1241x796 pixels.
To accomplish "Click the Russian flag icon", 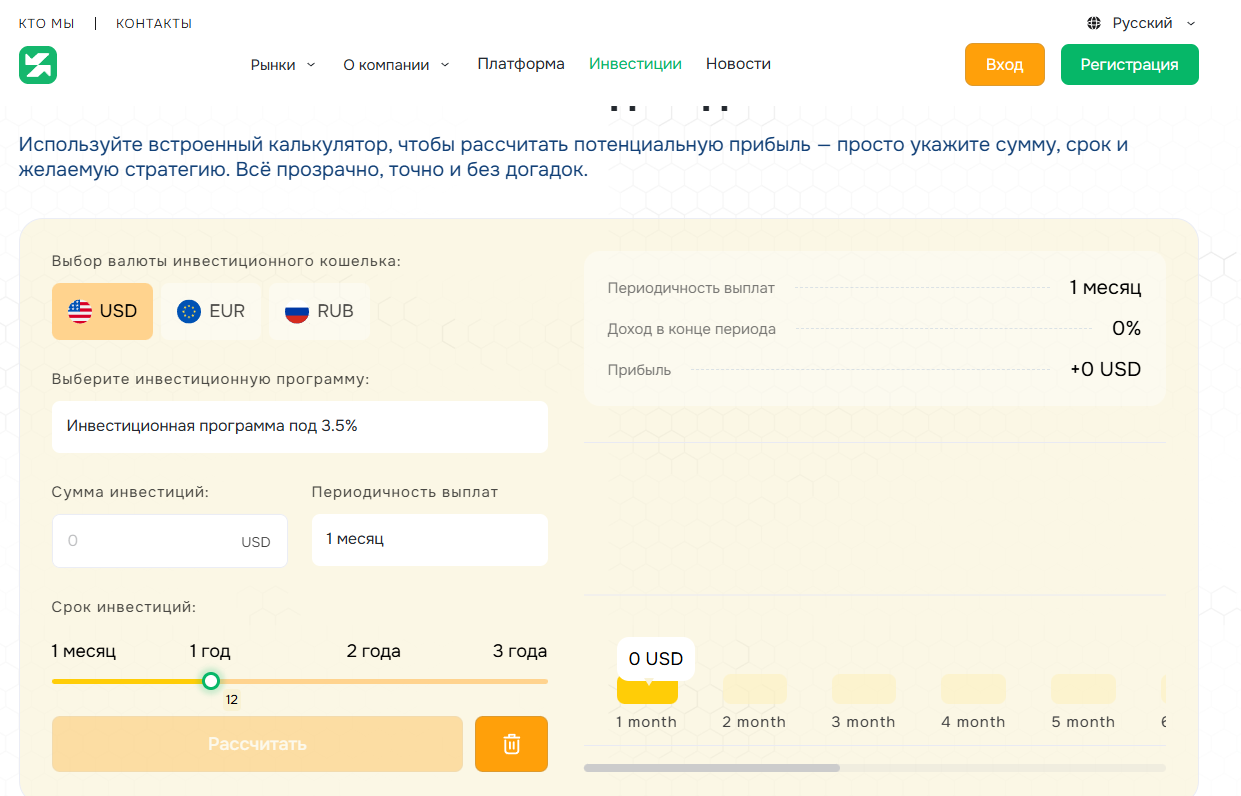I will [297, 311].
